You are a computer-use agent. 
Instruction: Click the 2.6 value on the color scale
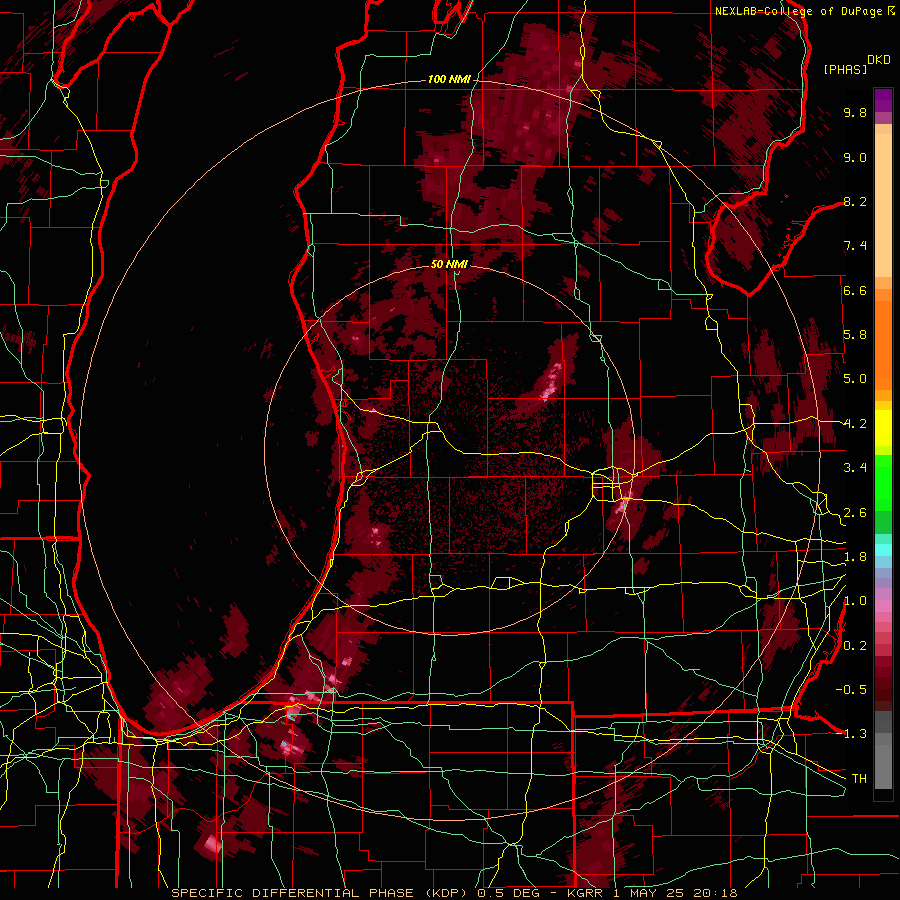[855, 513]
